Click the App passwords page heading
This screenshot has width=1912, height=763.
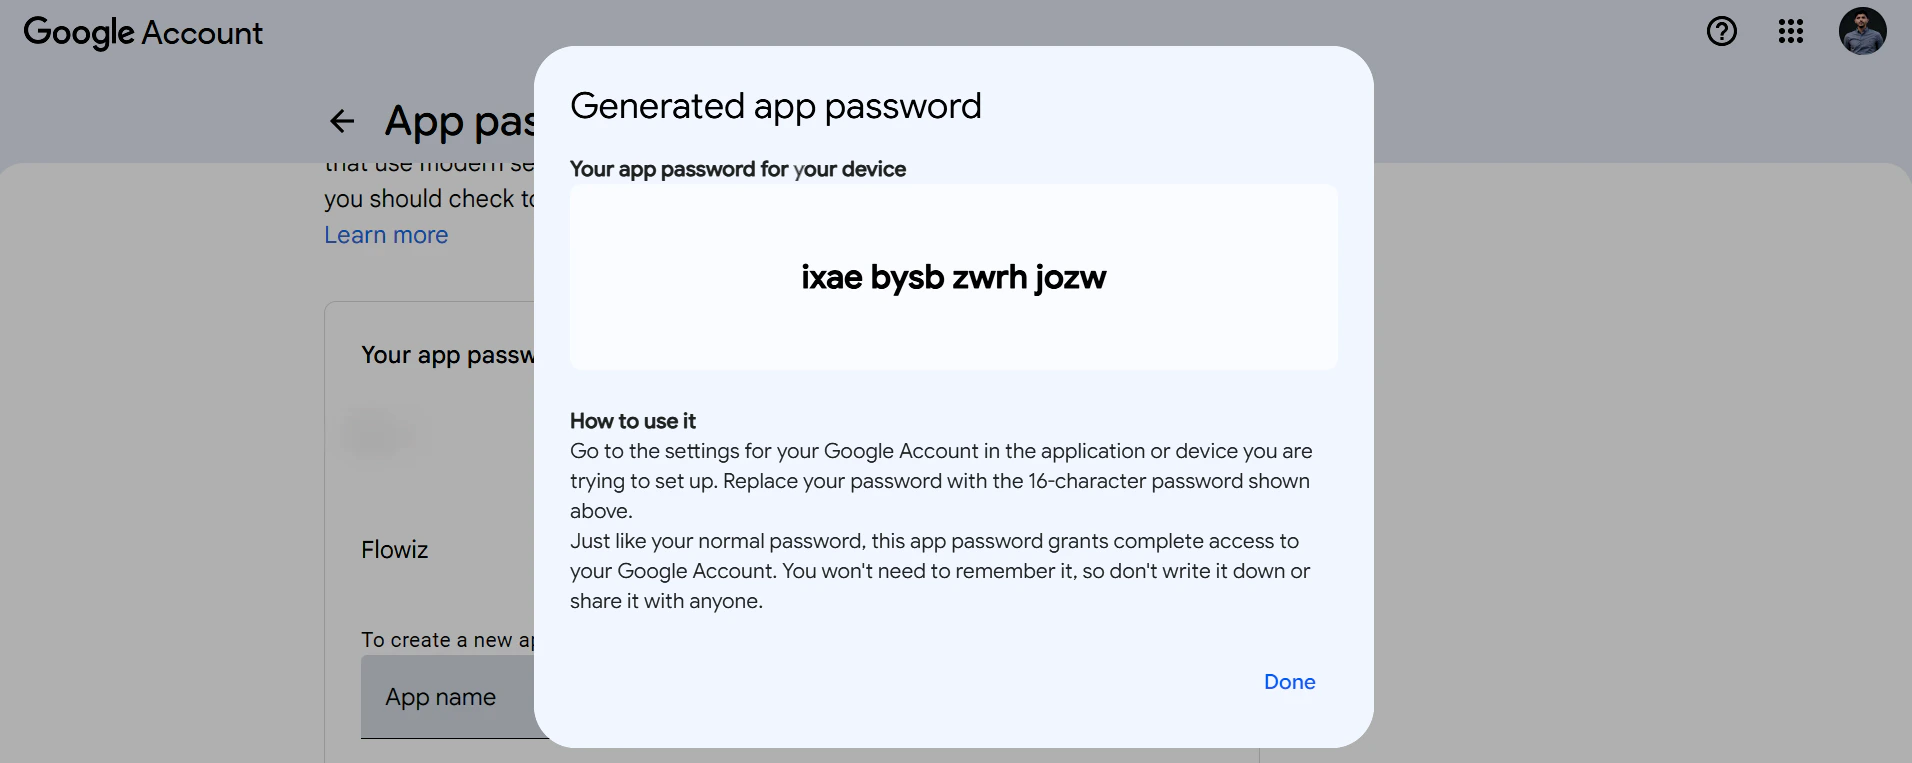pos(459,120)
